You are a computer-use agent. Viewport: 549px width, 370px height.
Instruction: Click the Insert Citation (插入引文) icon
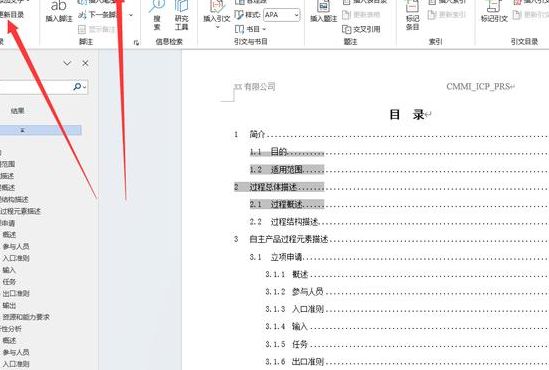point(217,14)
